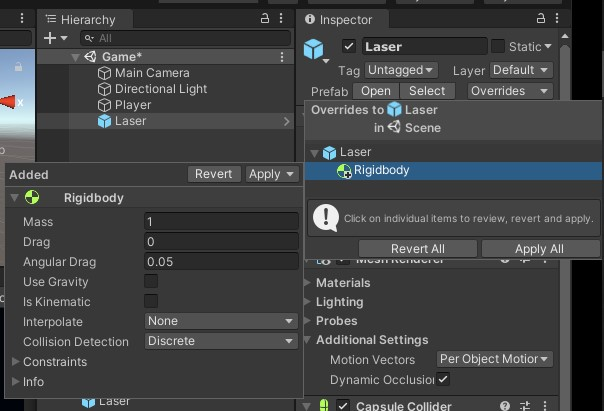Open the Layer Default dropdown

tap(522, 70)
